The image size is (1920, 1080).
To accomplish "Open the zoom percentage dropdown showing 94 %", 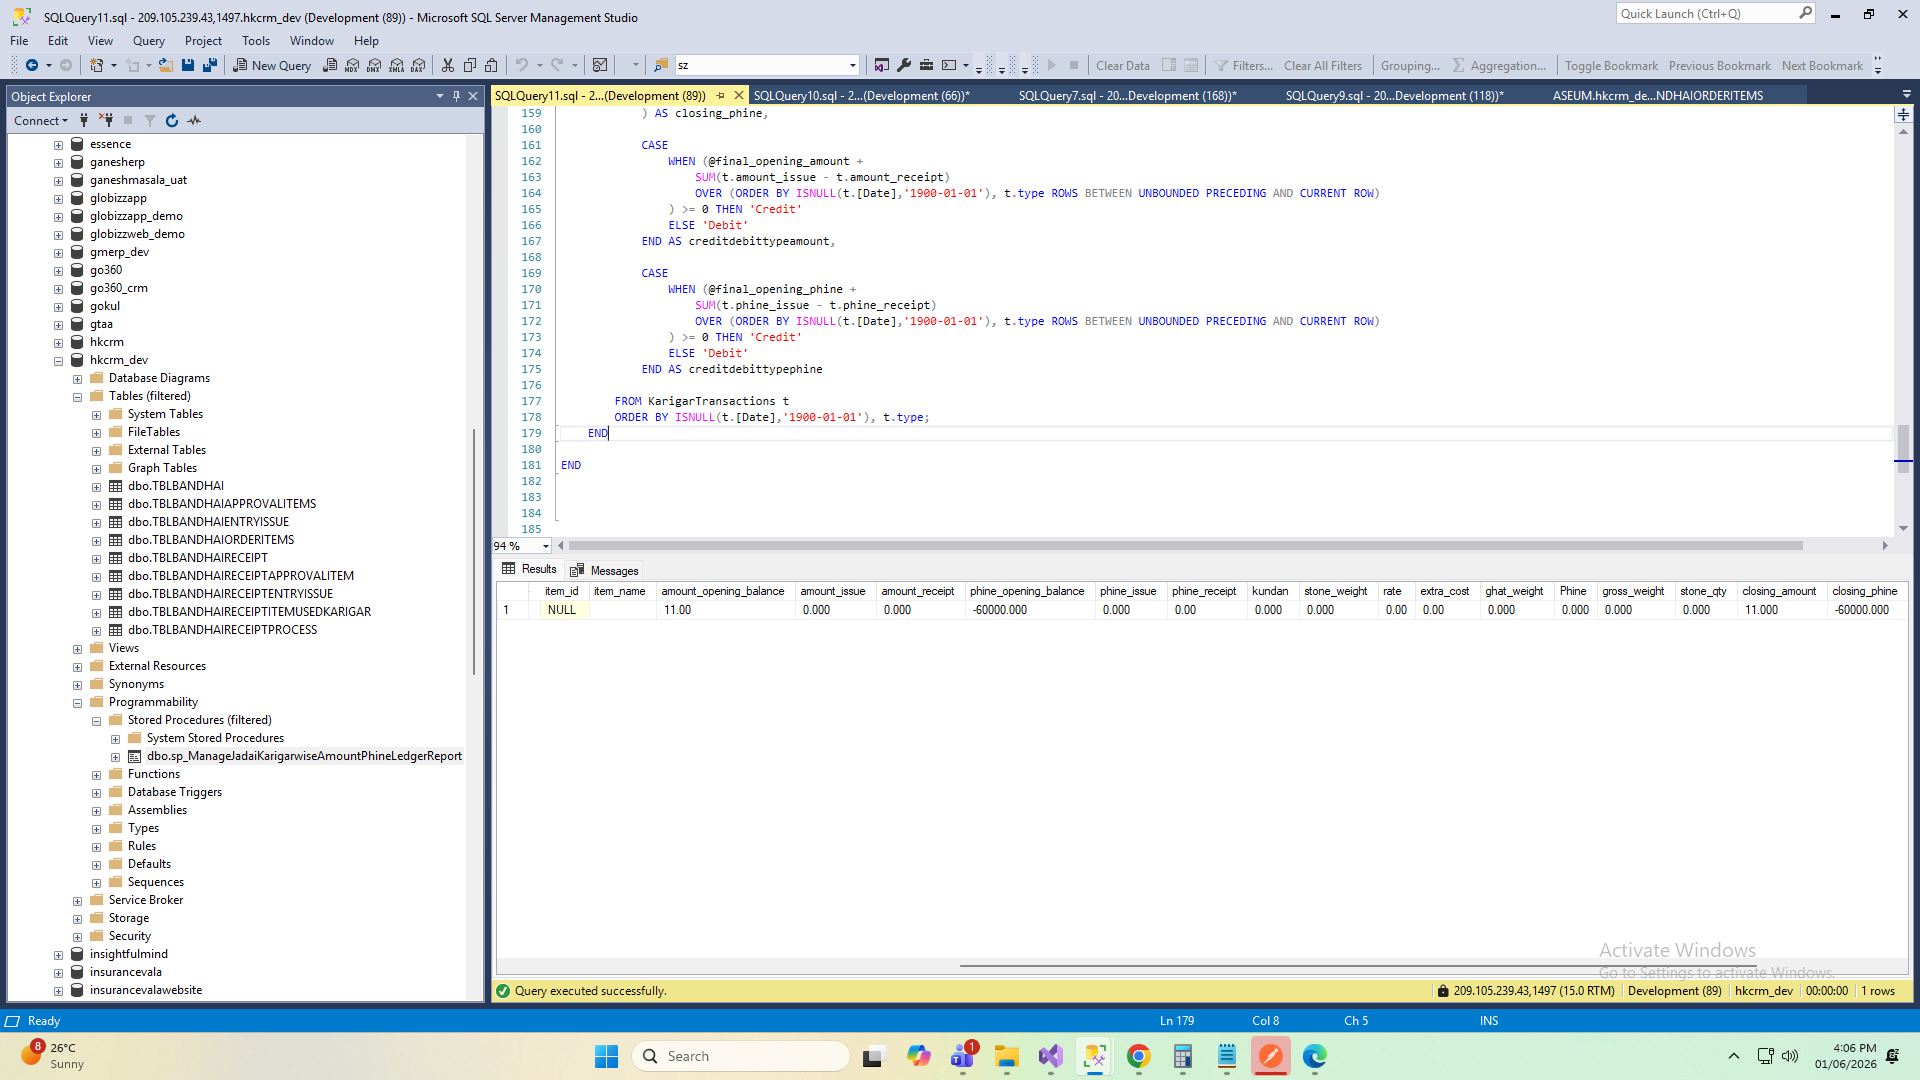I will click(546, 546).
